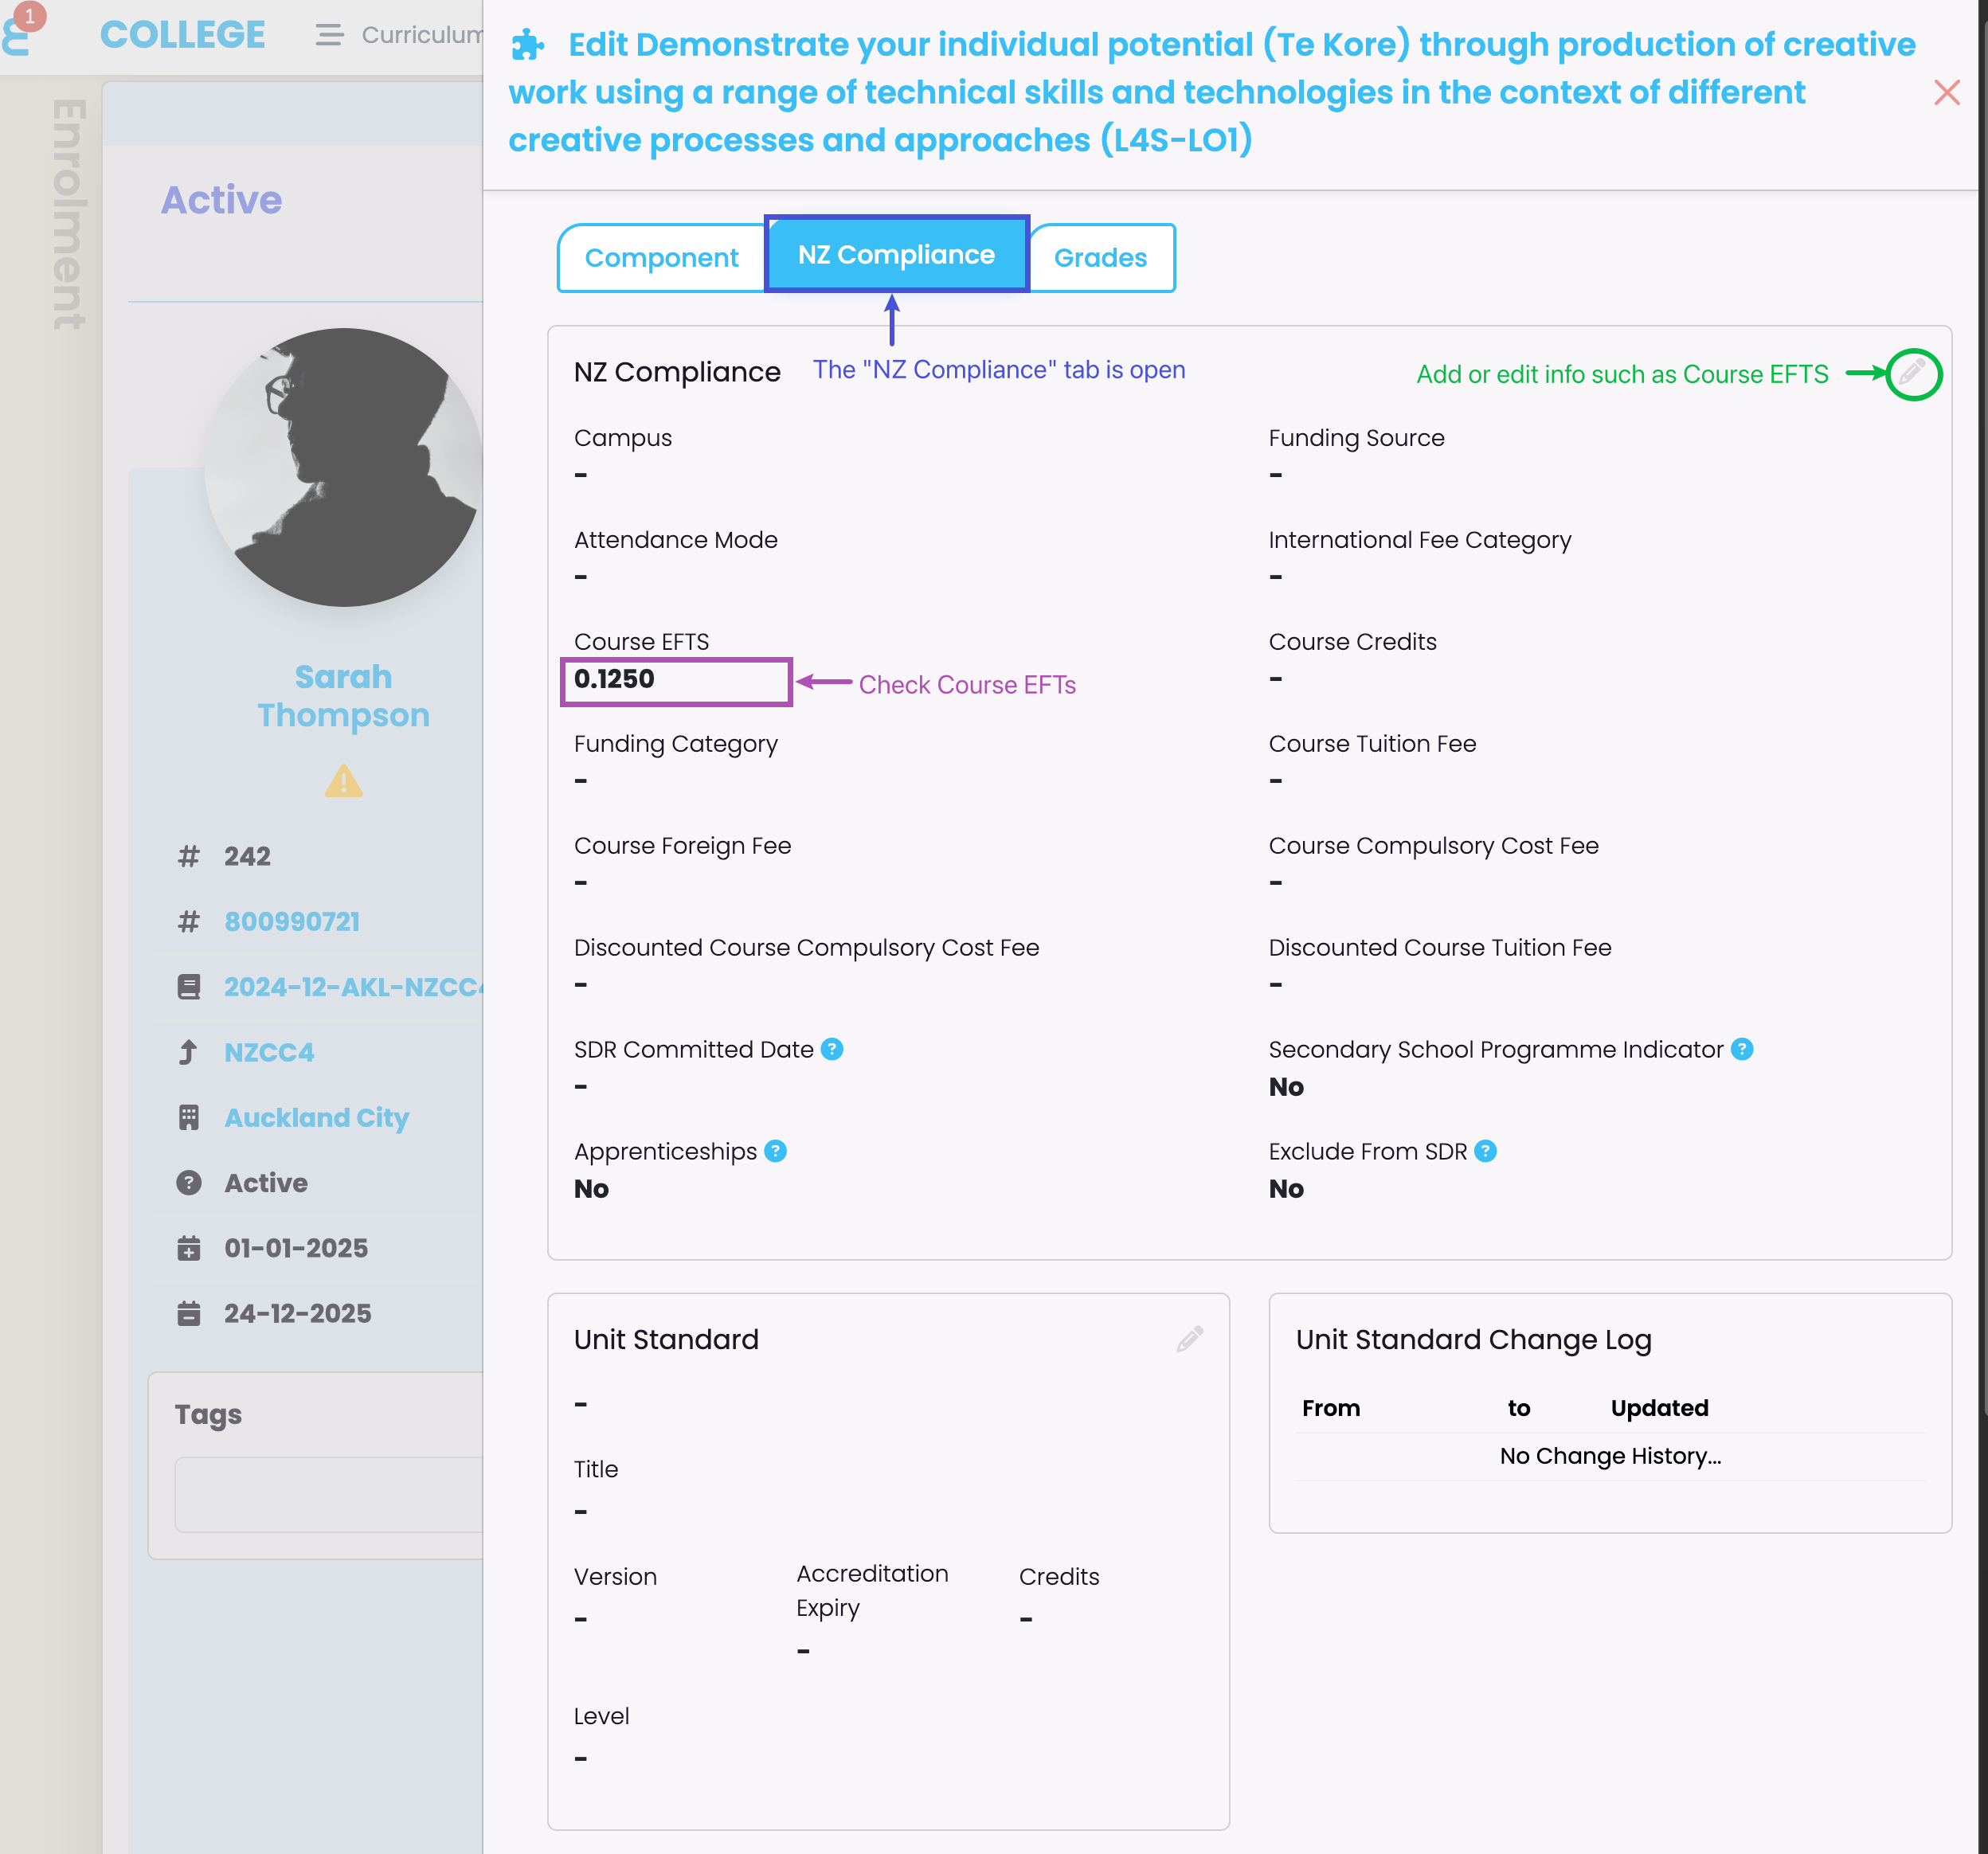The width and height of the screenshot is (1988, 1854).
Task: Select the NZ Compliance tab
Action: (896, 255)
